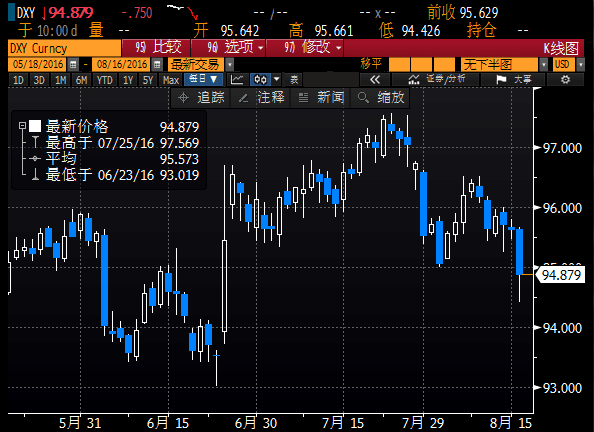Click the 最新价格 legend row
The height and width of the screenshot is (432, 594).
pyautogui.click(x=114, y=127)
